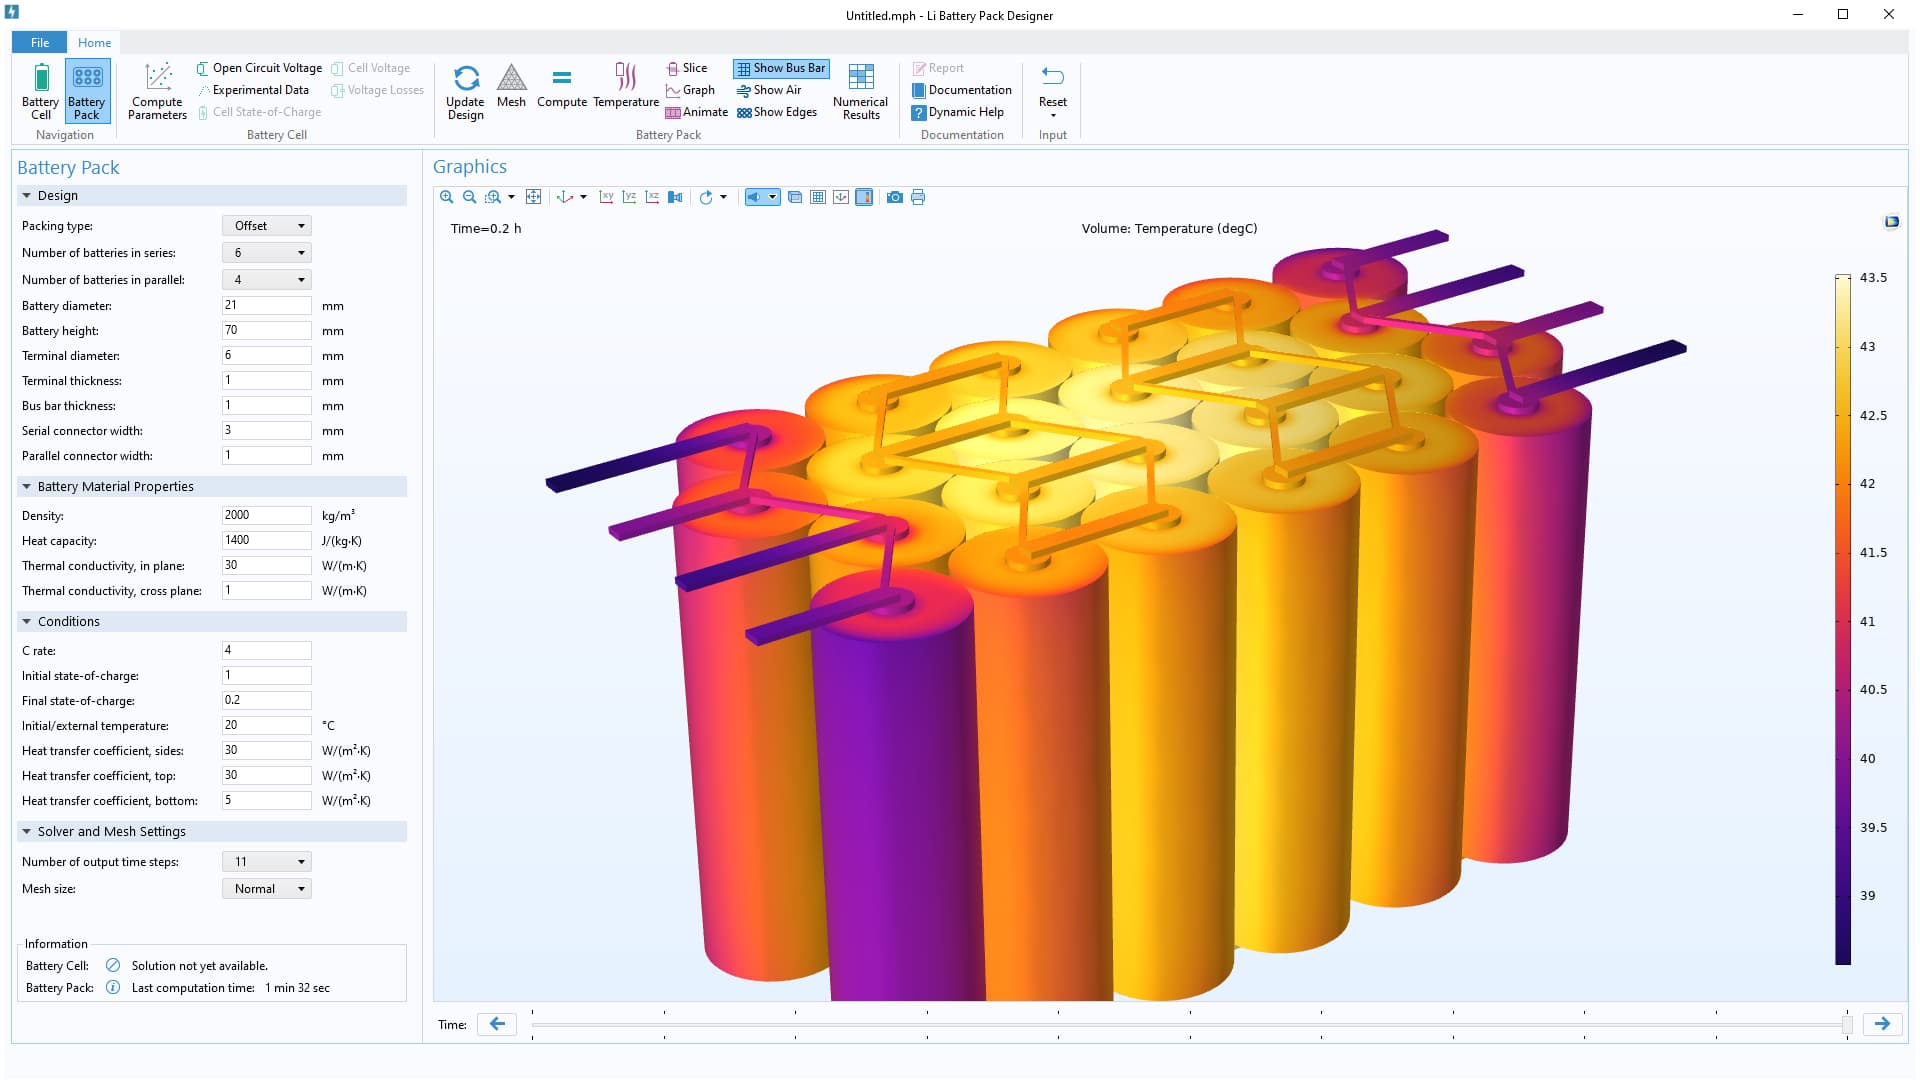
Task: Open the Packing type dropdown
Action: (x=266, y=226)
